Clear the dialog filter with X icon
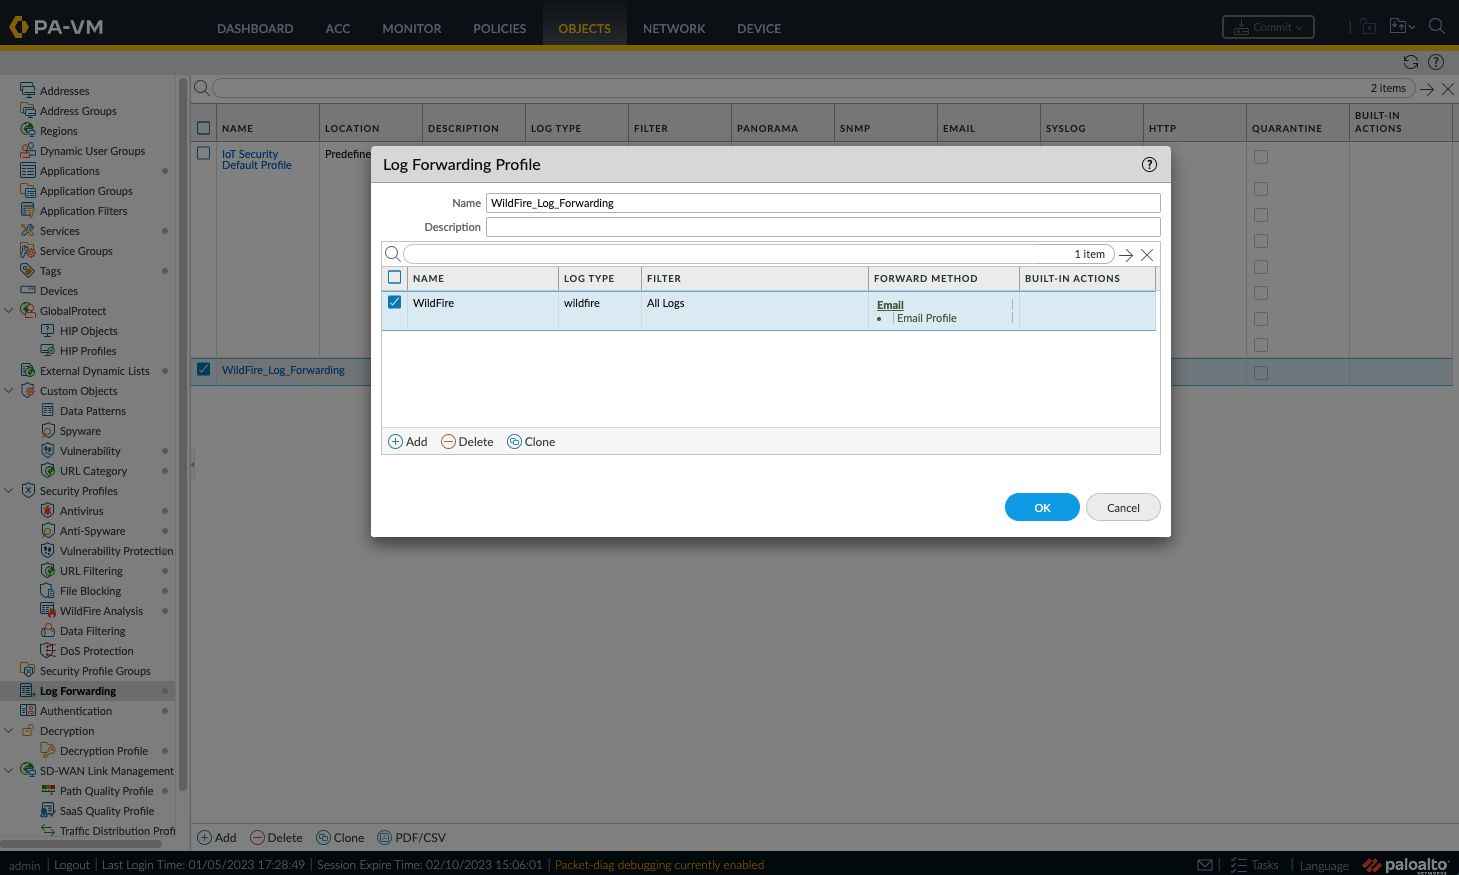The height and width of the screenshot is (875, 1459). pos(1147,255)
